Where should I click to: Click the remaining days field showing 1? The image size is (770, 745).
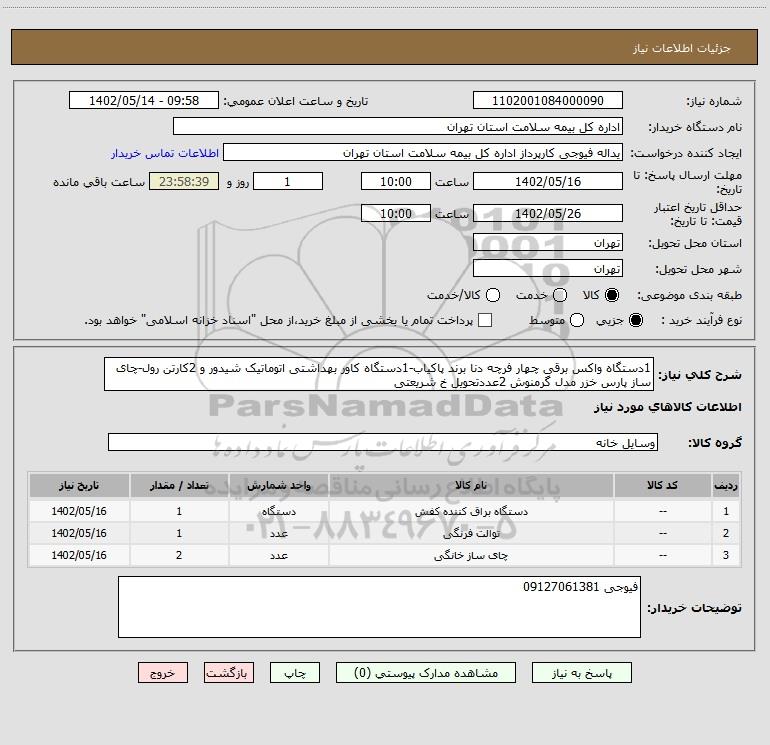pos(288,182)
